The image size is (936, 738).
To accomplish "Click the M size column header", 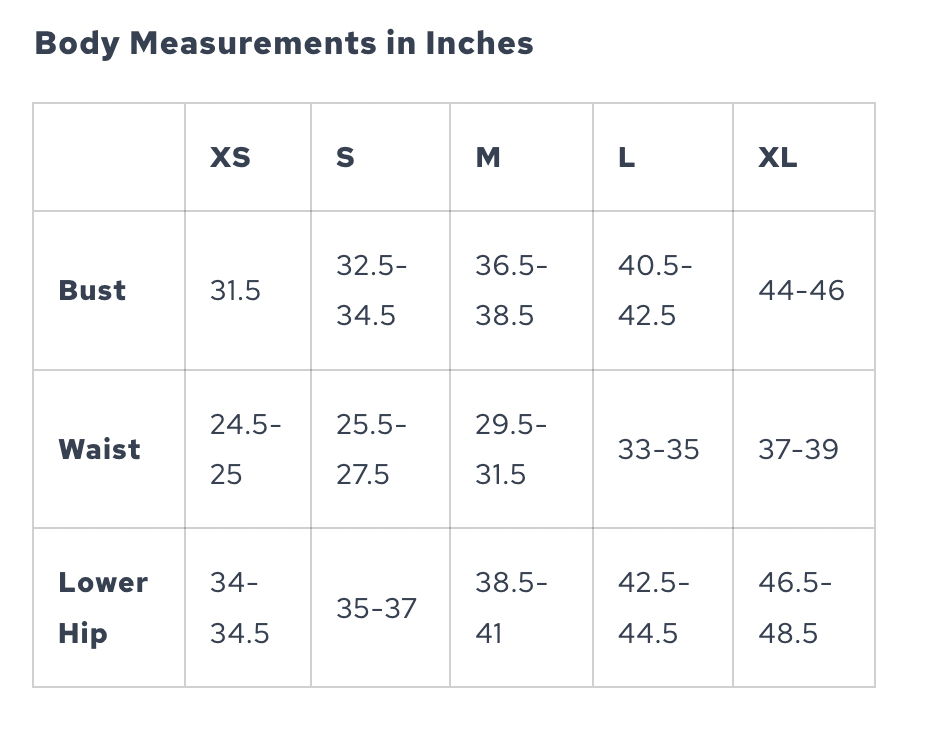I will tap(488, 157).
